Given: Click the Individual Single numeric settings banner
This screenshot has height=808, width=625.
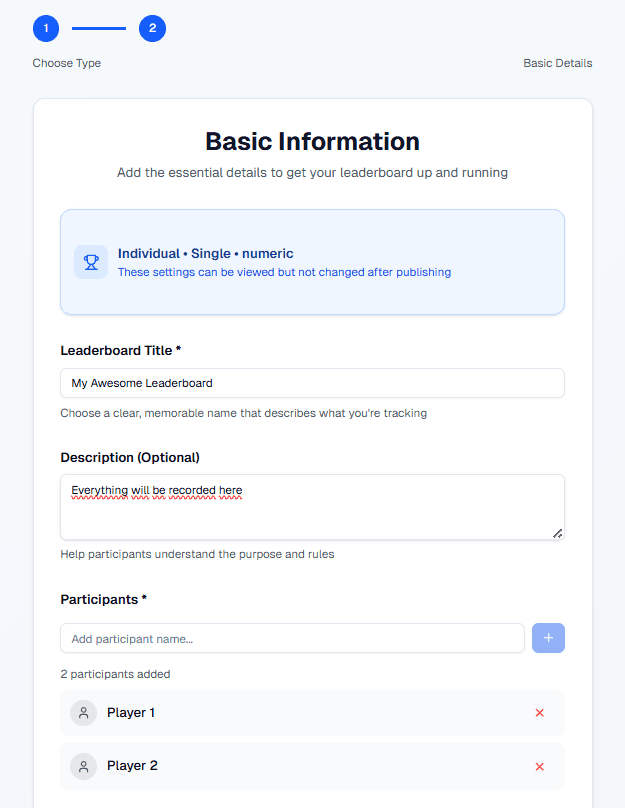Looking at the screenshot, I should click(x=312, y=261).
